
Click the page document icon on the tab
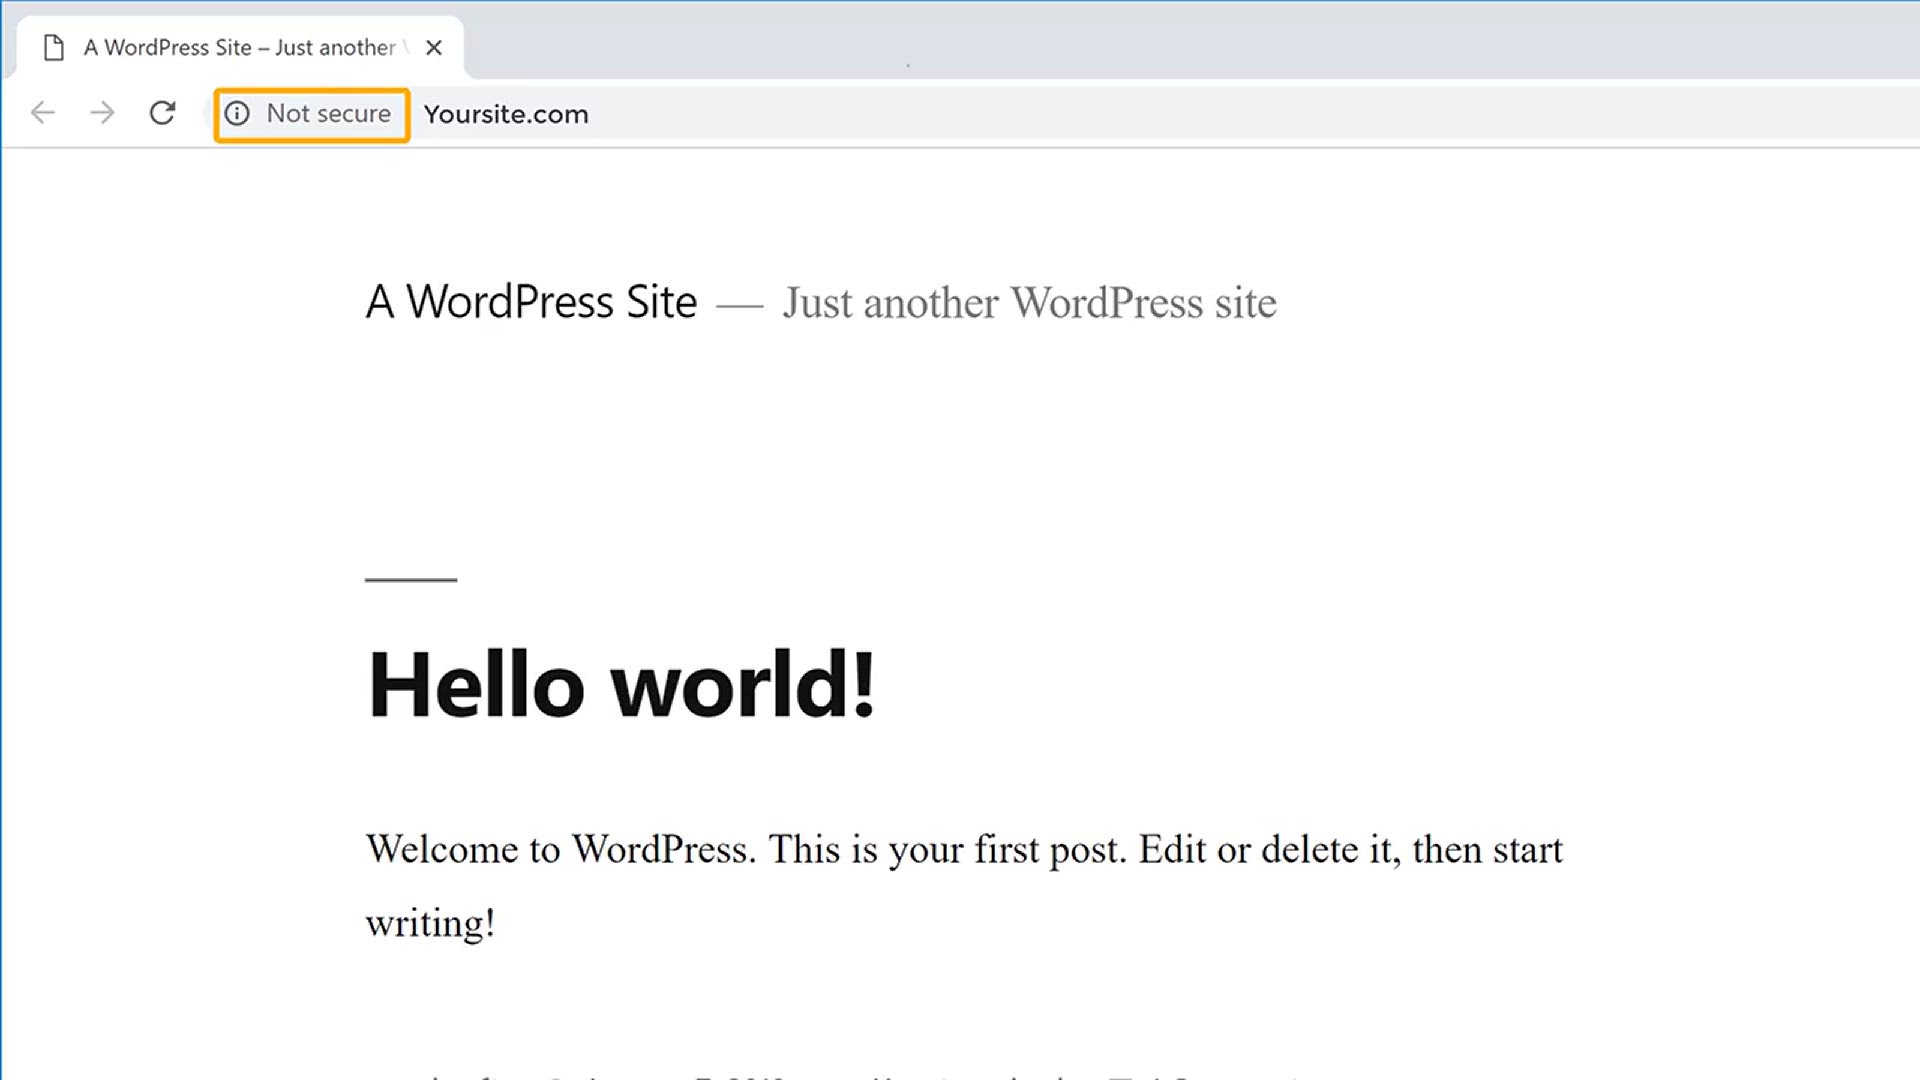[x=55, y=48]
